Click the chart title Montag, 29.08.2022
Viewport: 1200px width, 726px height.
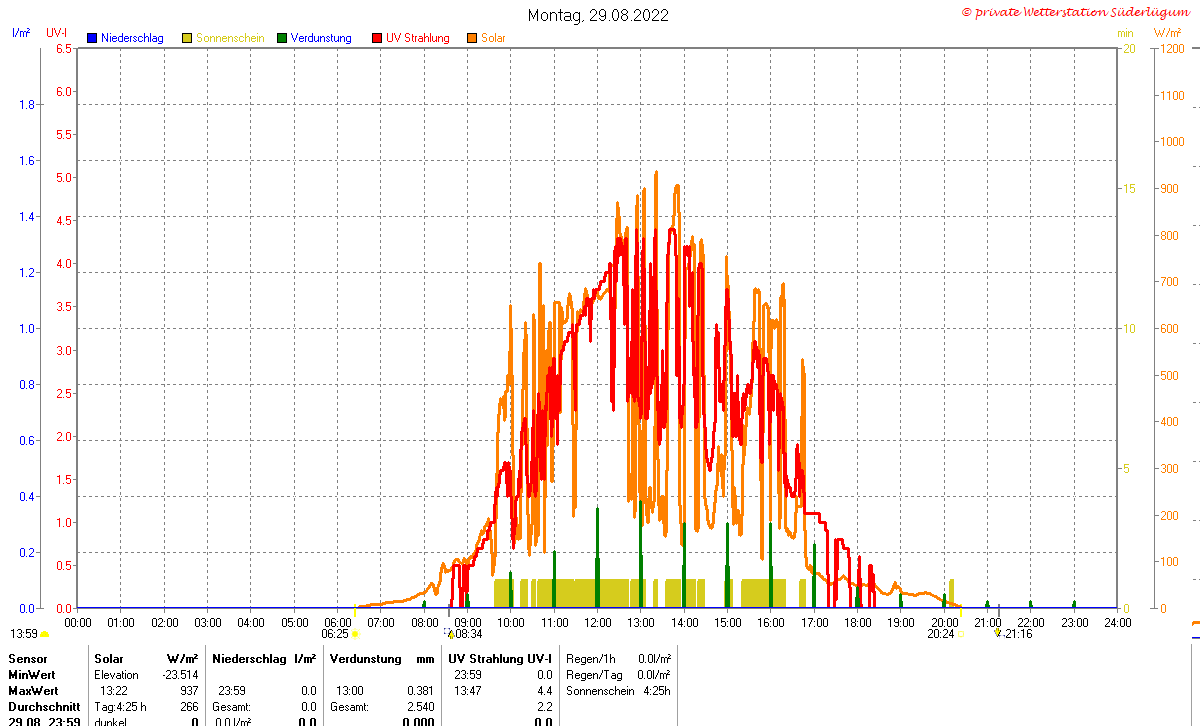coord(599,15)
